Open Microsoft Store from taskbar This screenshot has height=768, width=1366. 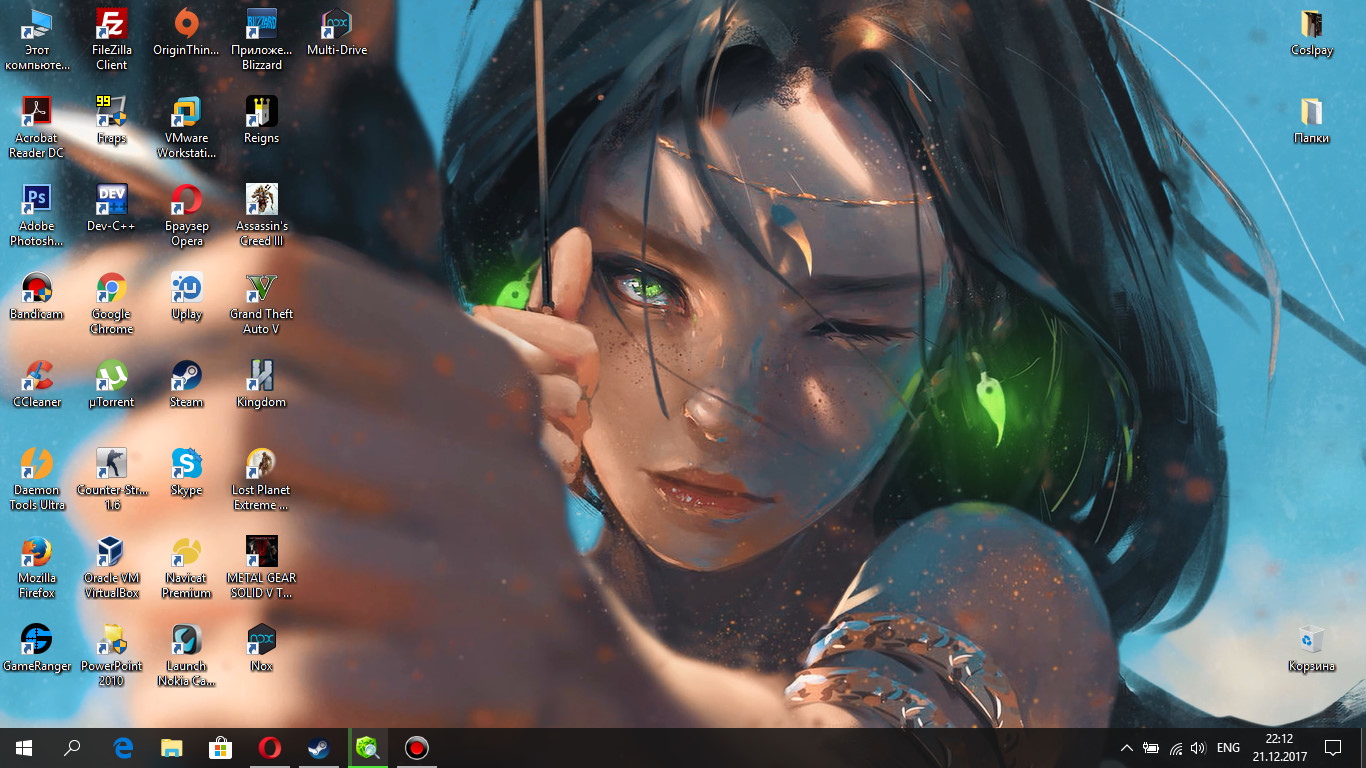point(220,748)
